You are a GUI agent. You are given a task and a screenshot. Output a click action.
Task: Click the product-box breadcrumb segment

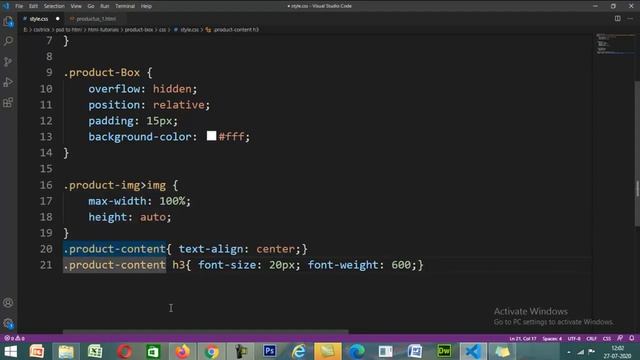(x=139, y=30)
